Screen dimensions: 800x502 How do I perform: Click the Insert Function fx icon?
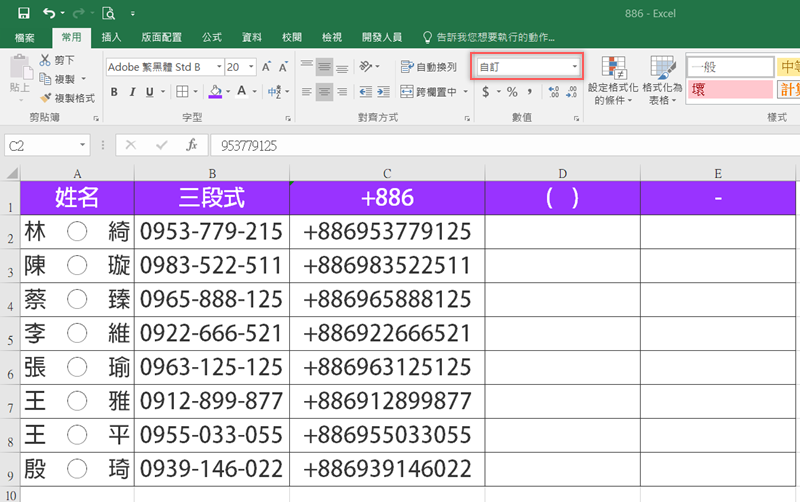coord(191,145)
